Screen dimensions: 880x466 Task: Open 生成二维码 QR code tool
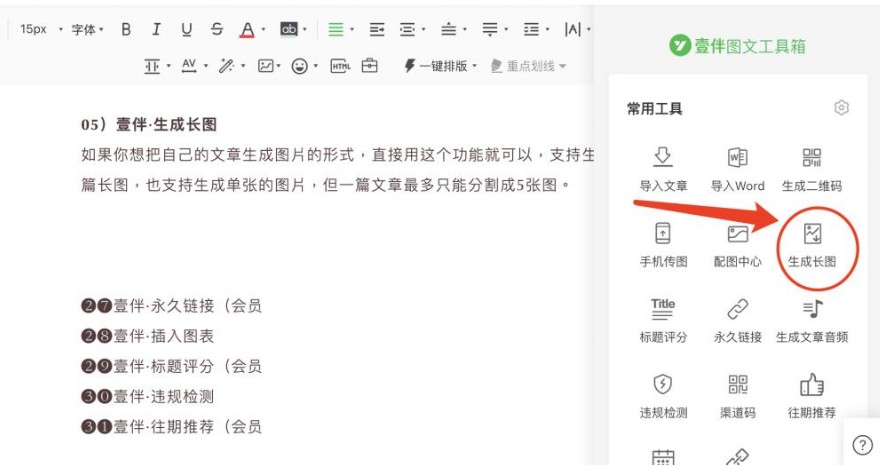tap(812, 170)
